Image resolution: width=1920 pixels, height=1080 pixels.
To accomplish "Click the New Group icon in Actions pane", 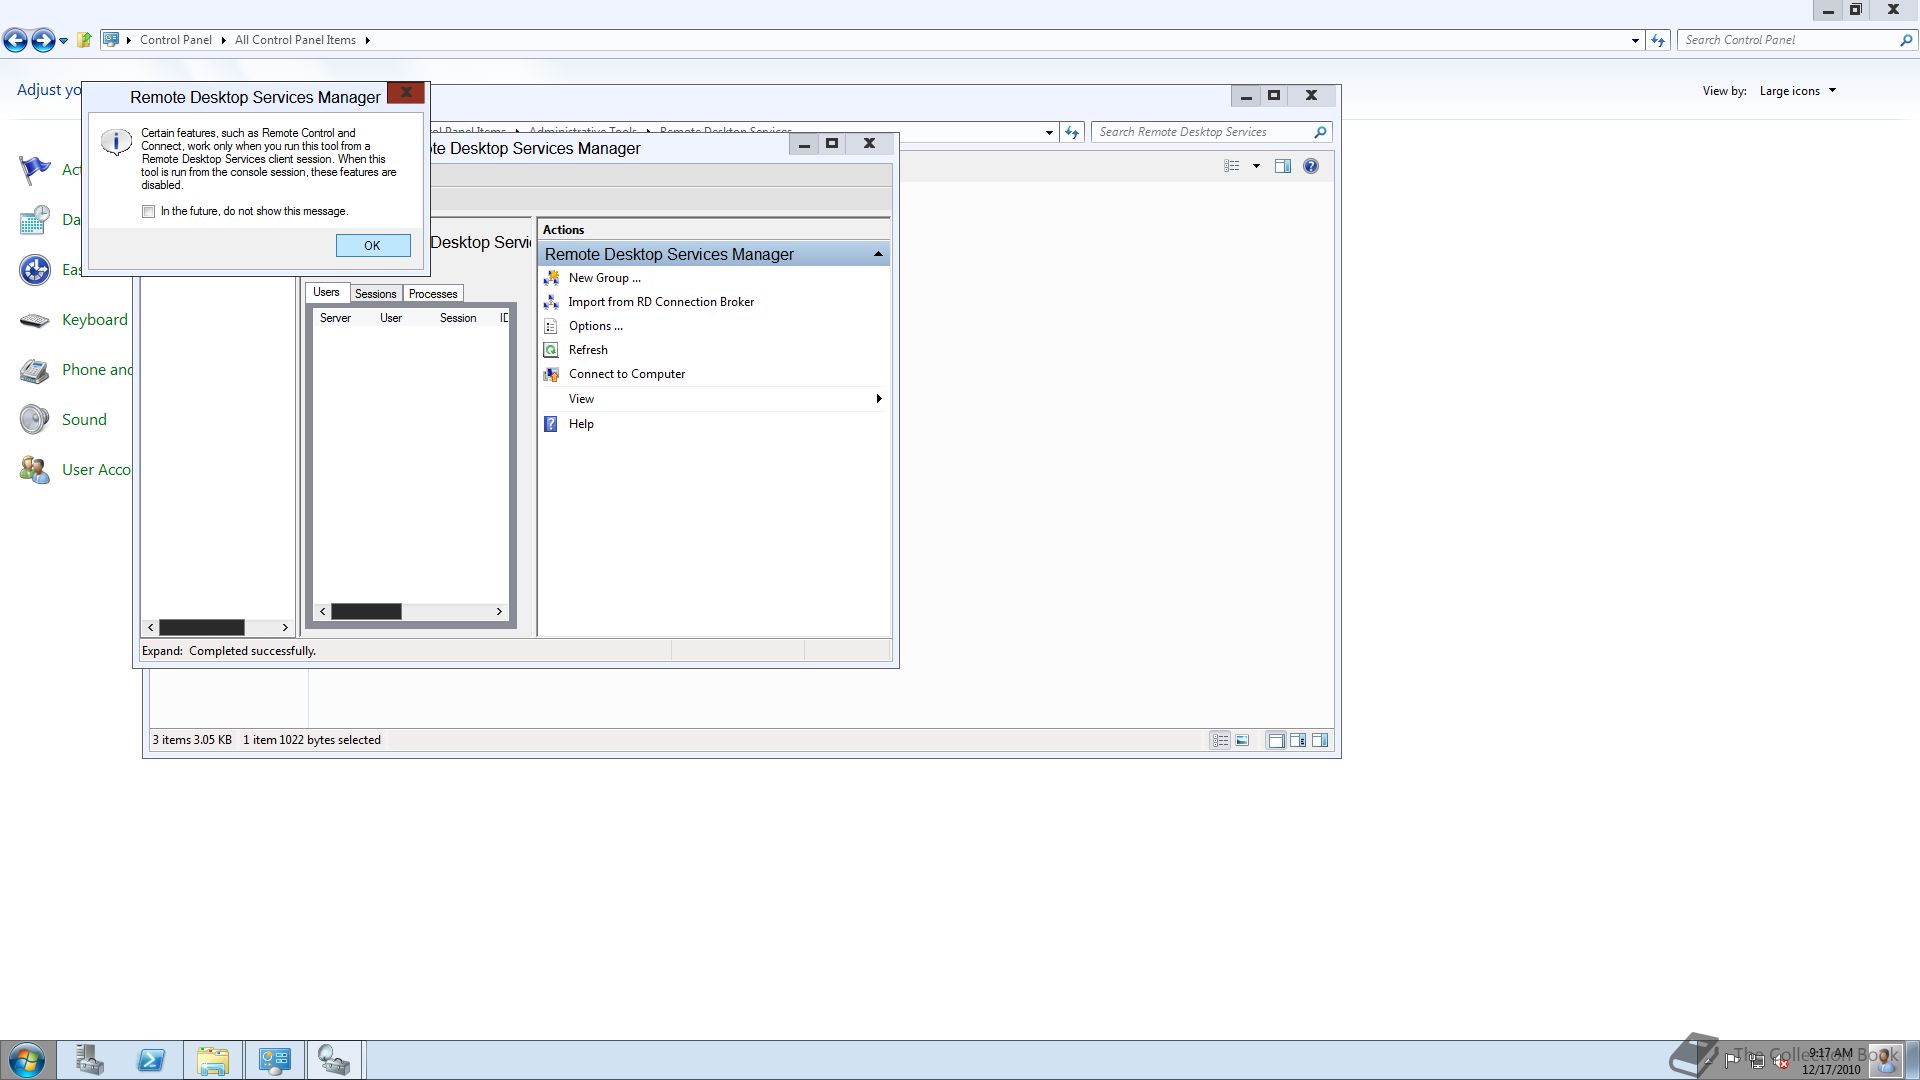I will pos(551,278).
